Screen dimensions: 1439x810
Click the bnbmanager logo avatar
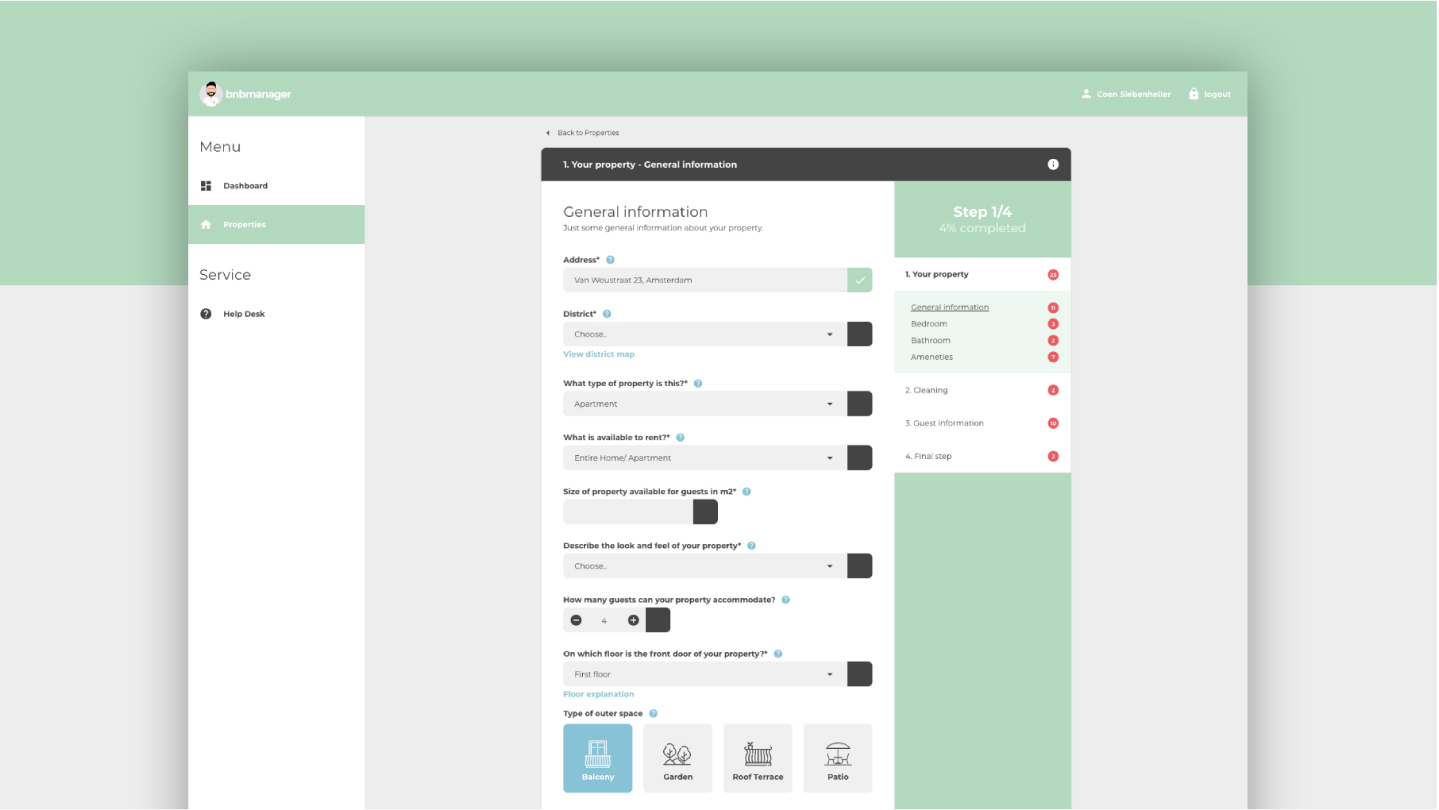[x=210, y=94]
